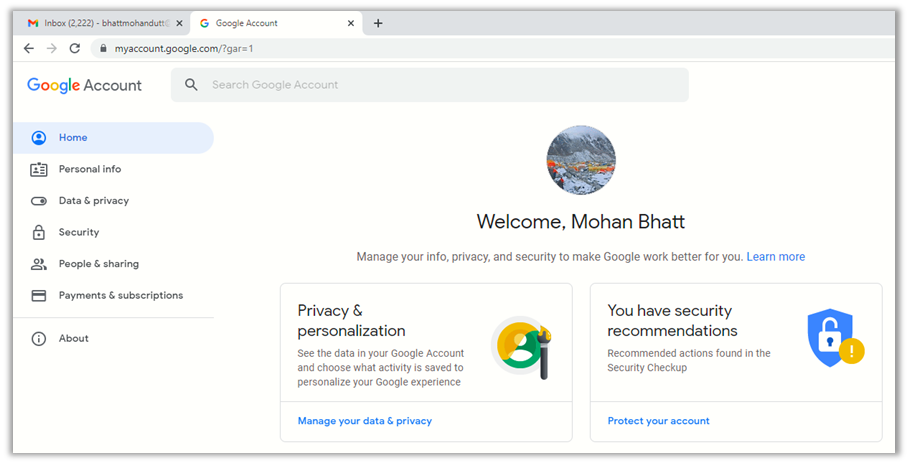The width and height of the screenshot is (908, 464).
Task: Click the Home person icon in sidebar
Action: coord(39,138)
